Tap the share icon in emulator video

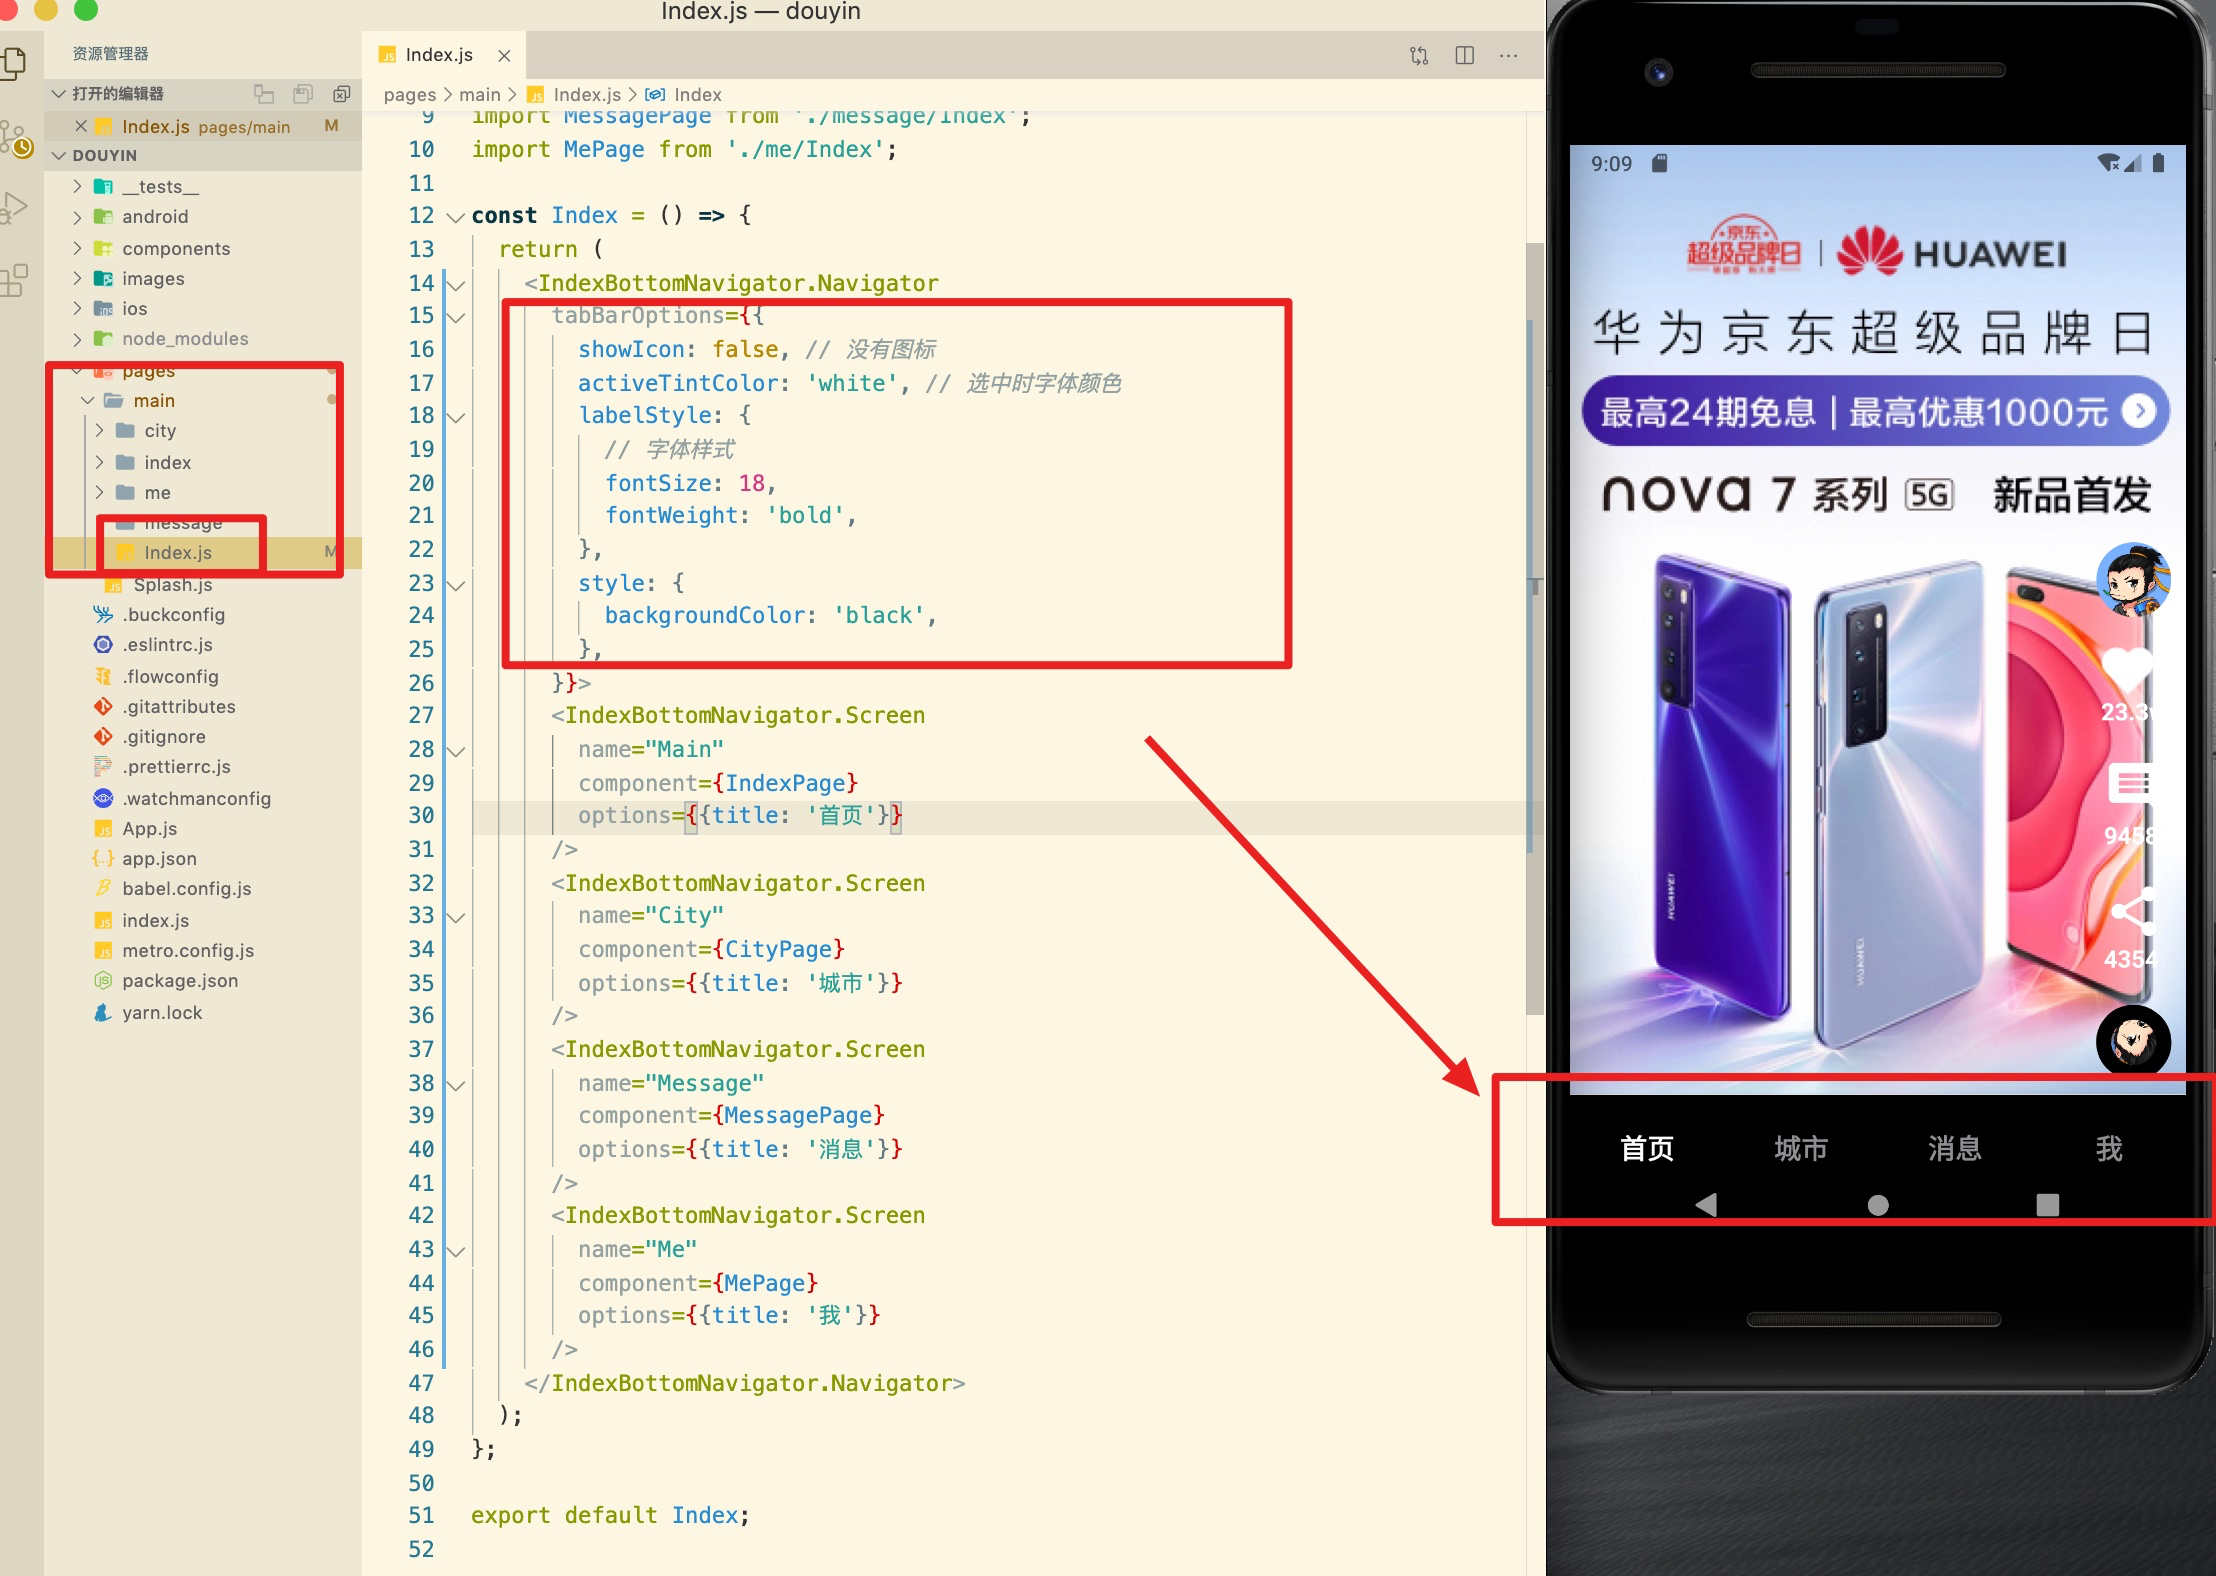pyautogui.click(x=2131, y=911)
